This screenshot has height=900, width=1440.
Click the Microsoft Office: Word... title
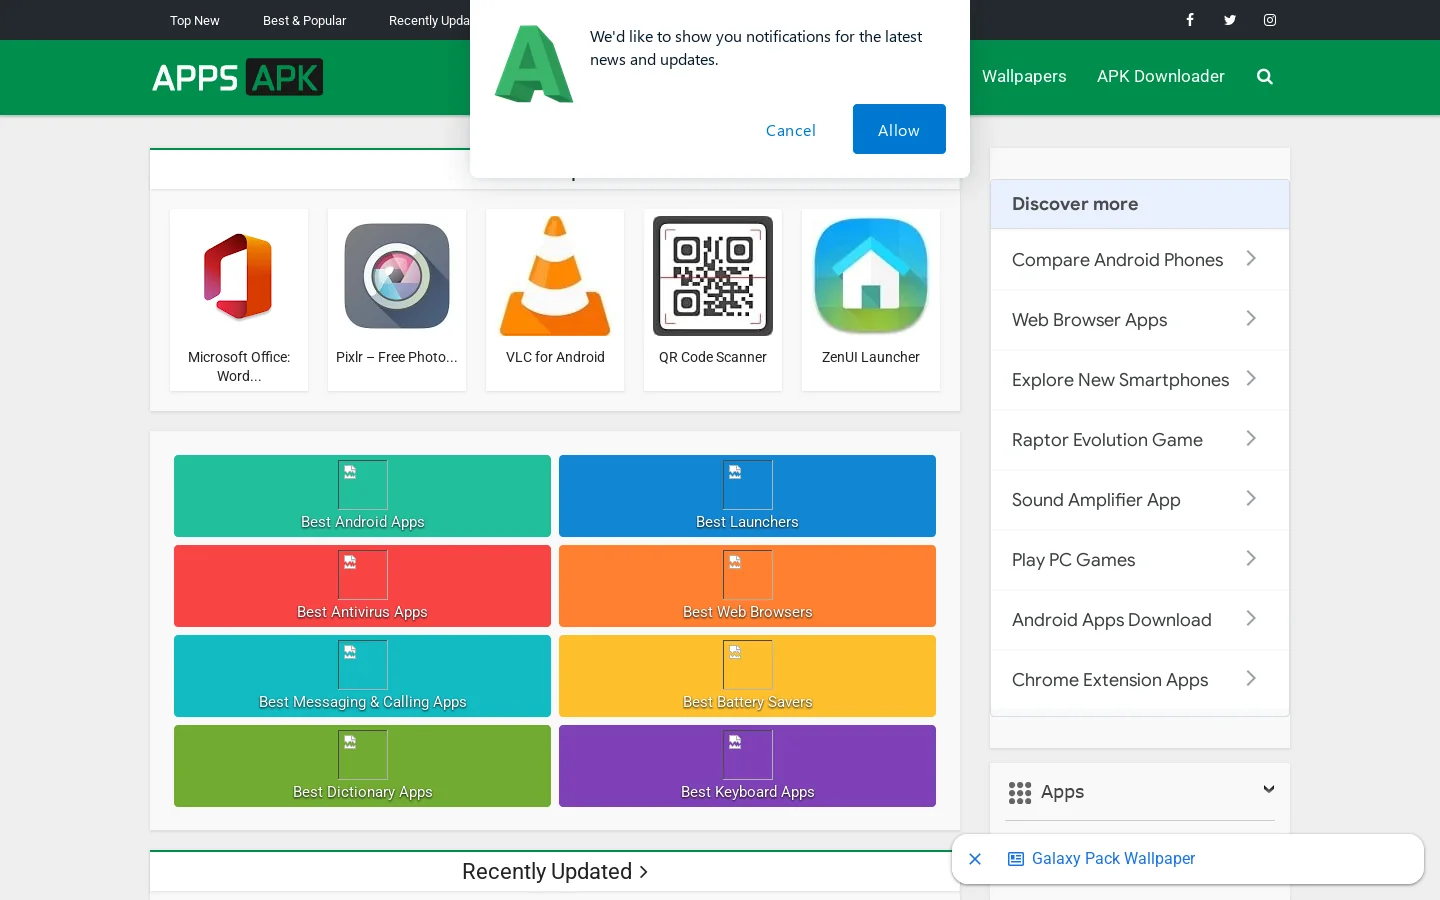(239, 366)
